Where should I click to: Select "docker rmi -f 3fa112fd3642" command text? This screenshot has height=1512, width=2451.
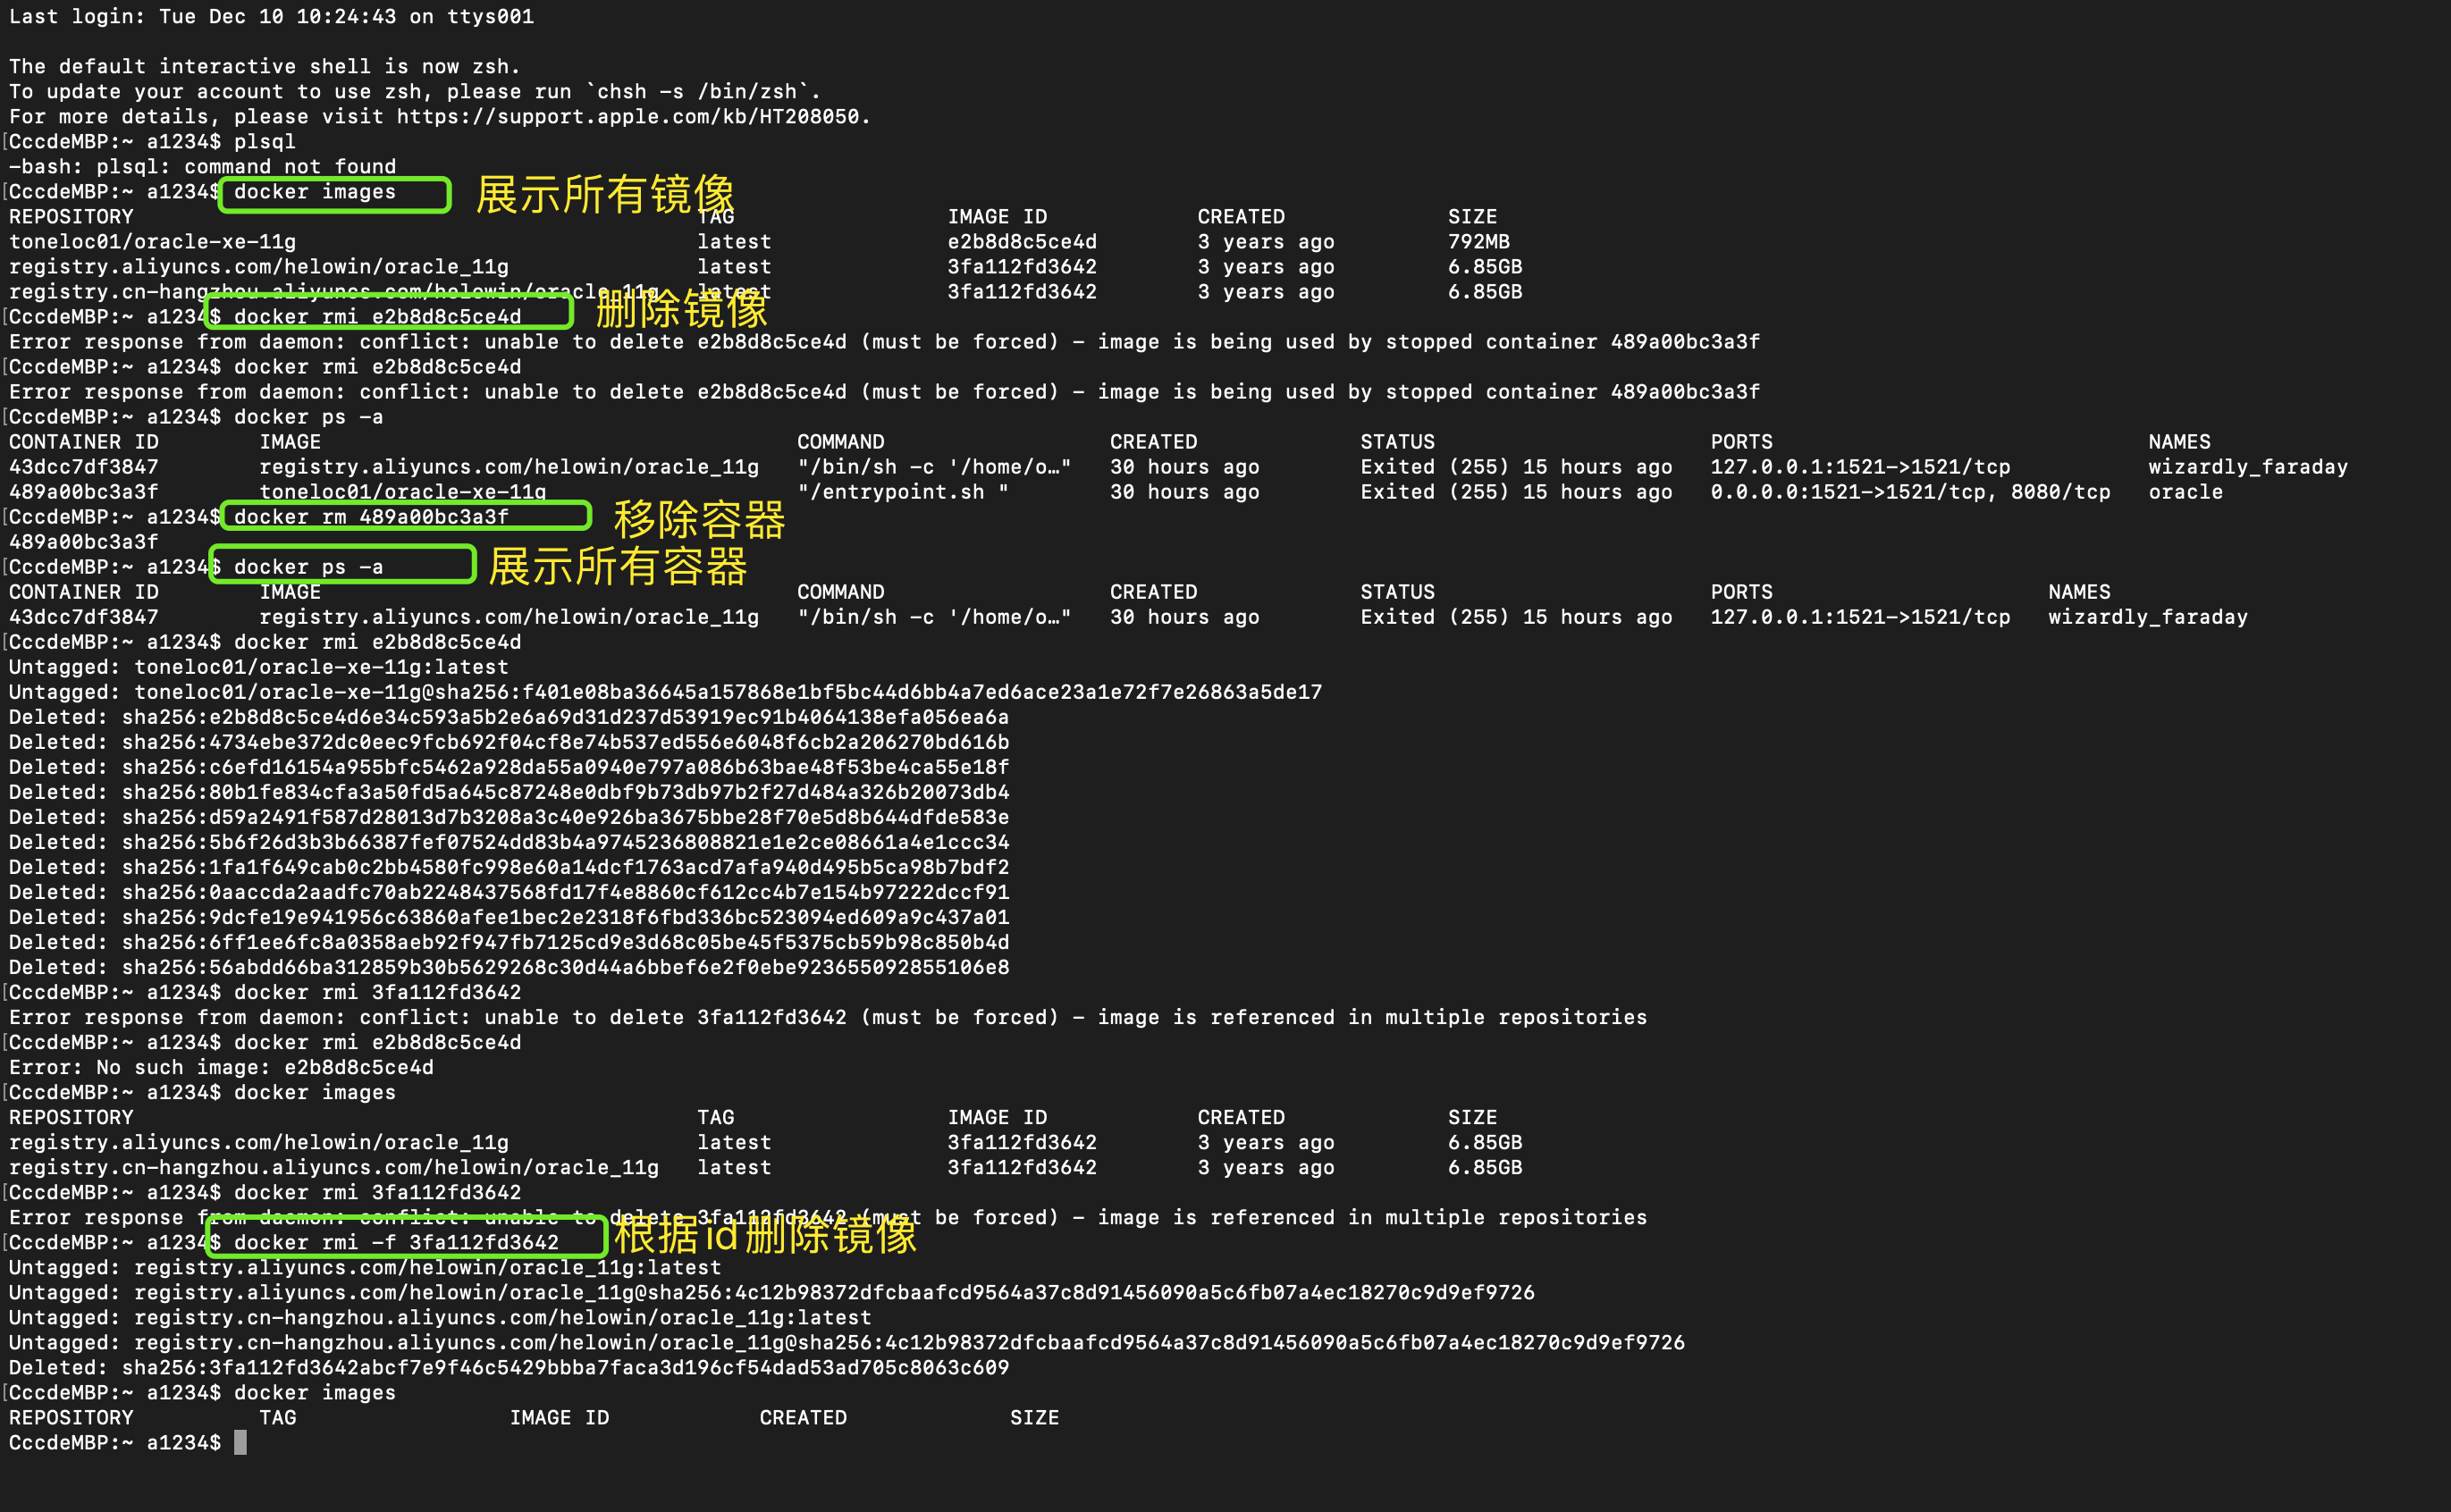tap(396, 1242)
